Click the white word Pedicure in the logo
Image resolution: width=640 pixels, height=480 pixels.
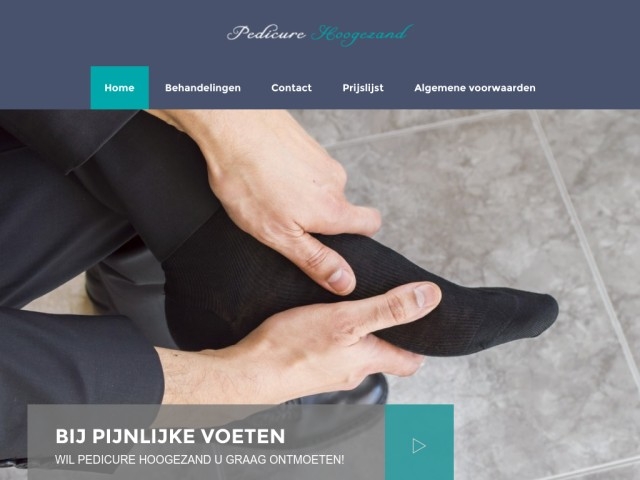tap(266, 33)
